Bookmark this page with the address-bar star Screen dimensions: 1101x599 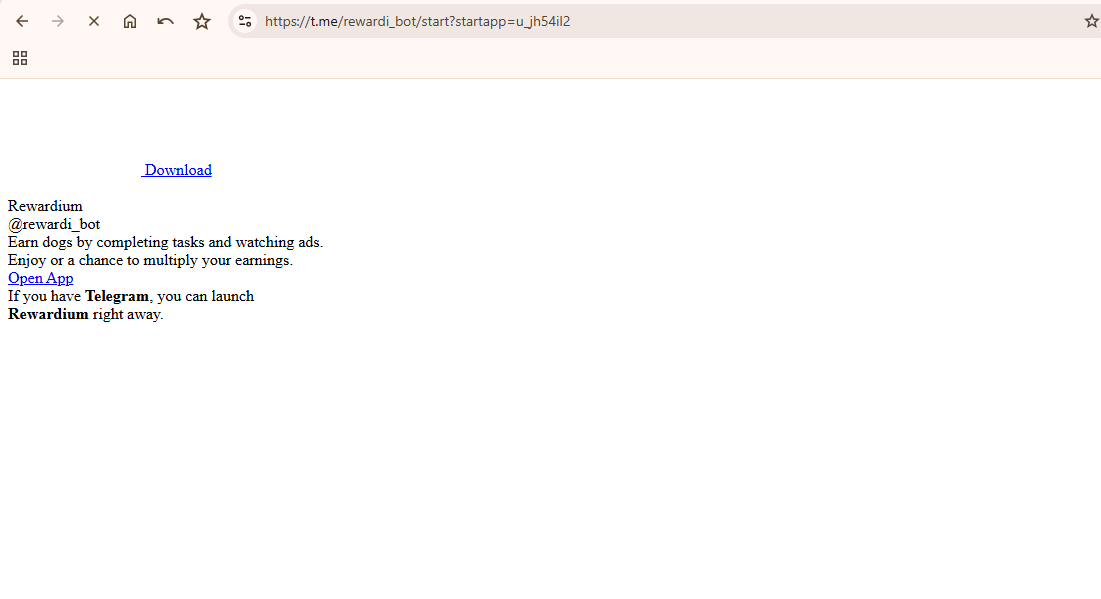[x=1091, y=21]
